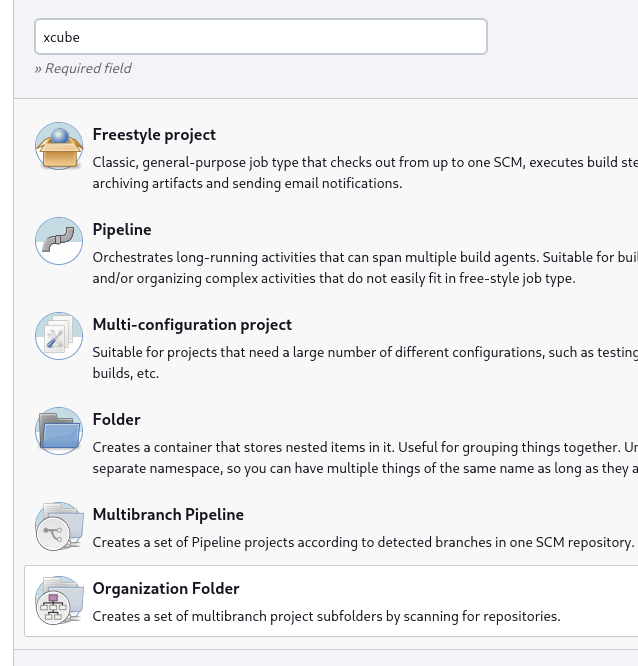Click Organization Folder's scanning repositories description
Image resolution: width=638 pixels, height=666 pixels.
(x=327, y=616)
